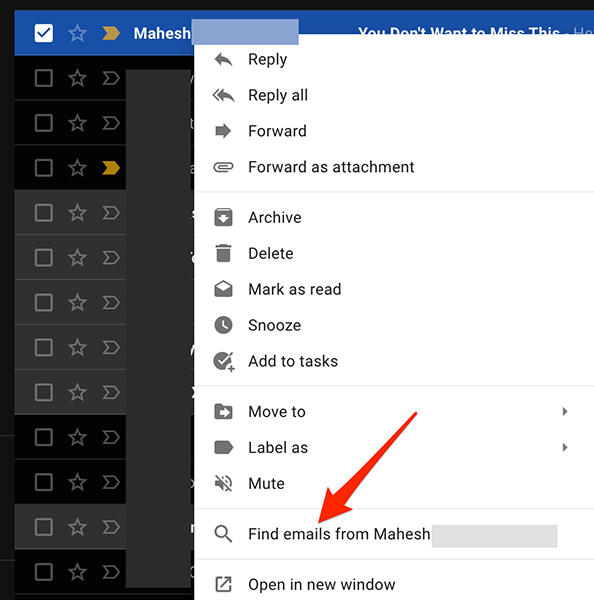Viewport: 594px width, 600px height.
Task: Open the "You Don't Want to Miss This" subject
Action: click(x=459, y=31)
